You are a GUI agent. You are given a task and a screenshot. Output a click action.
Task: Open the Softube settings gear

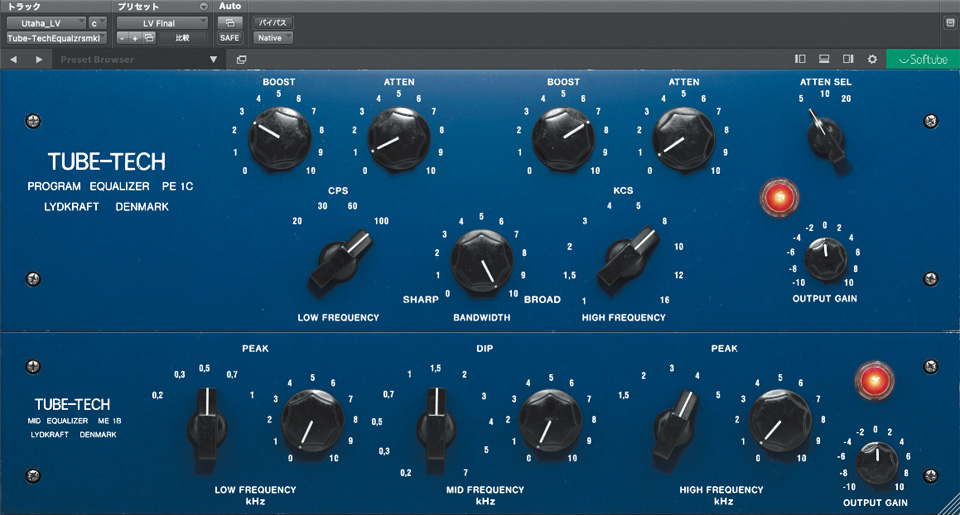pyautogui.click(x=872, y=59)
